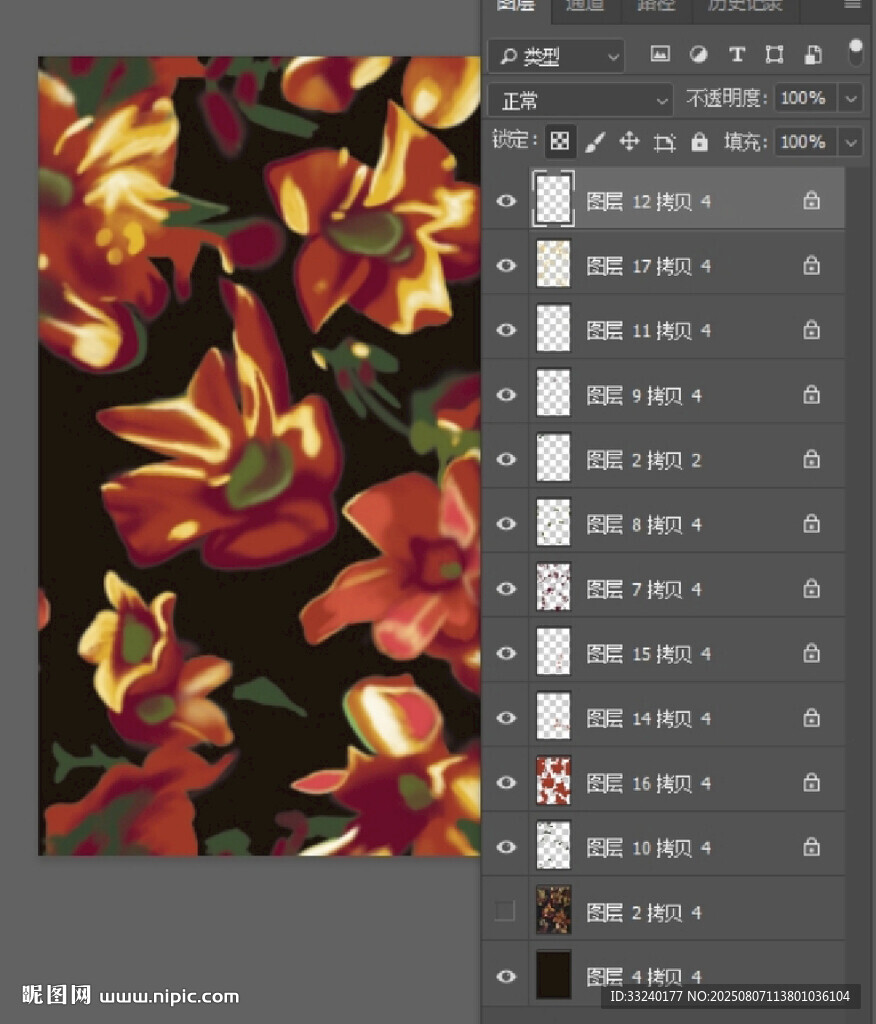Expand the 填充 fill slider arrow

[851, 142]
